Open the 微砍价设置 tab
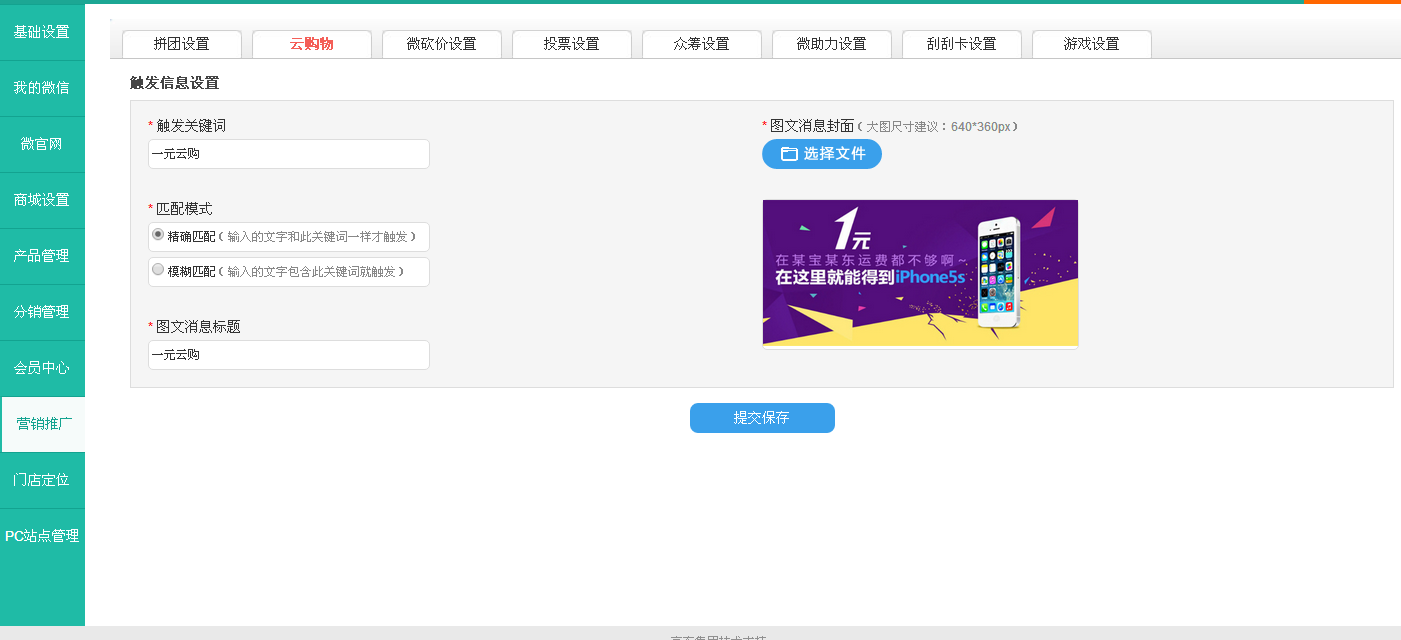1401x640 pixels. 441,44
